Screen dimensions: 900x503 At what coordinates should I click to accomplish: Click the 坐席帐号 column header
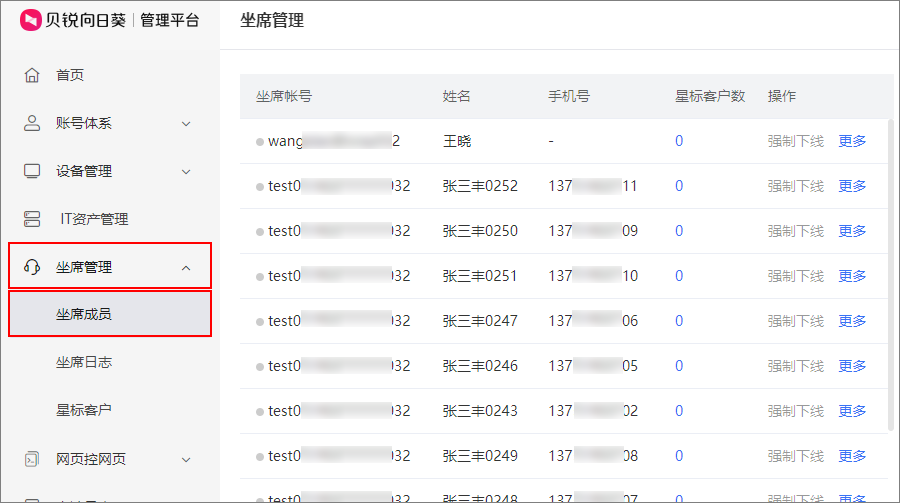(284, 97)
